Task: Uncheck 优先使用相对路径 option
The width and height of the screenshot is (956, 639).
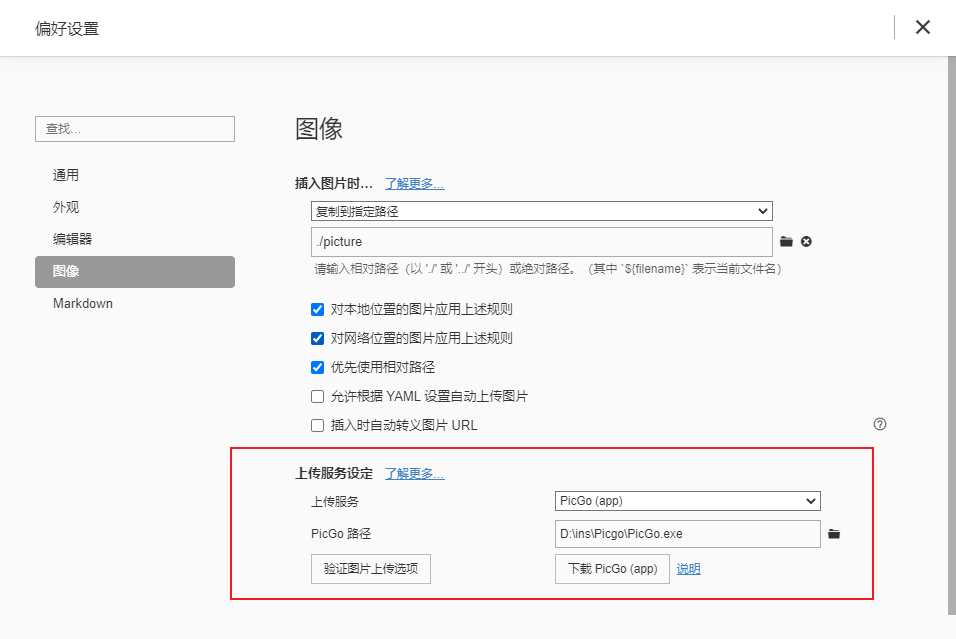Action: [317, 368]
